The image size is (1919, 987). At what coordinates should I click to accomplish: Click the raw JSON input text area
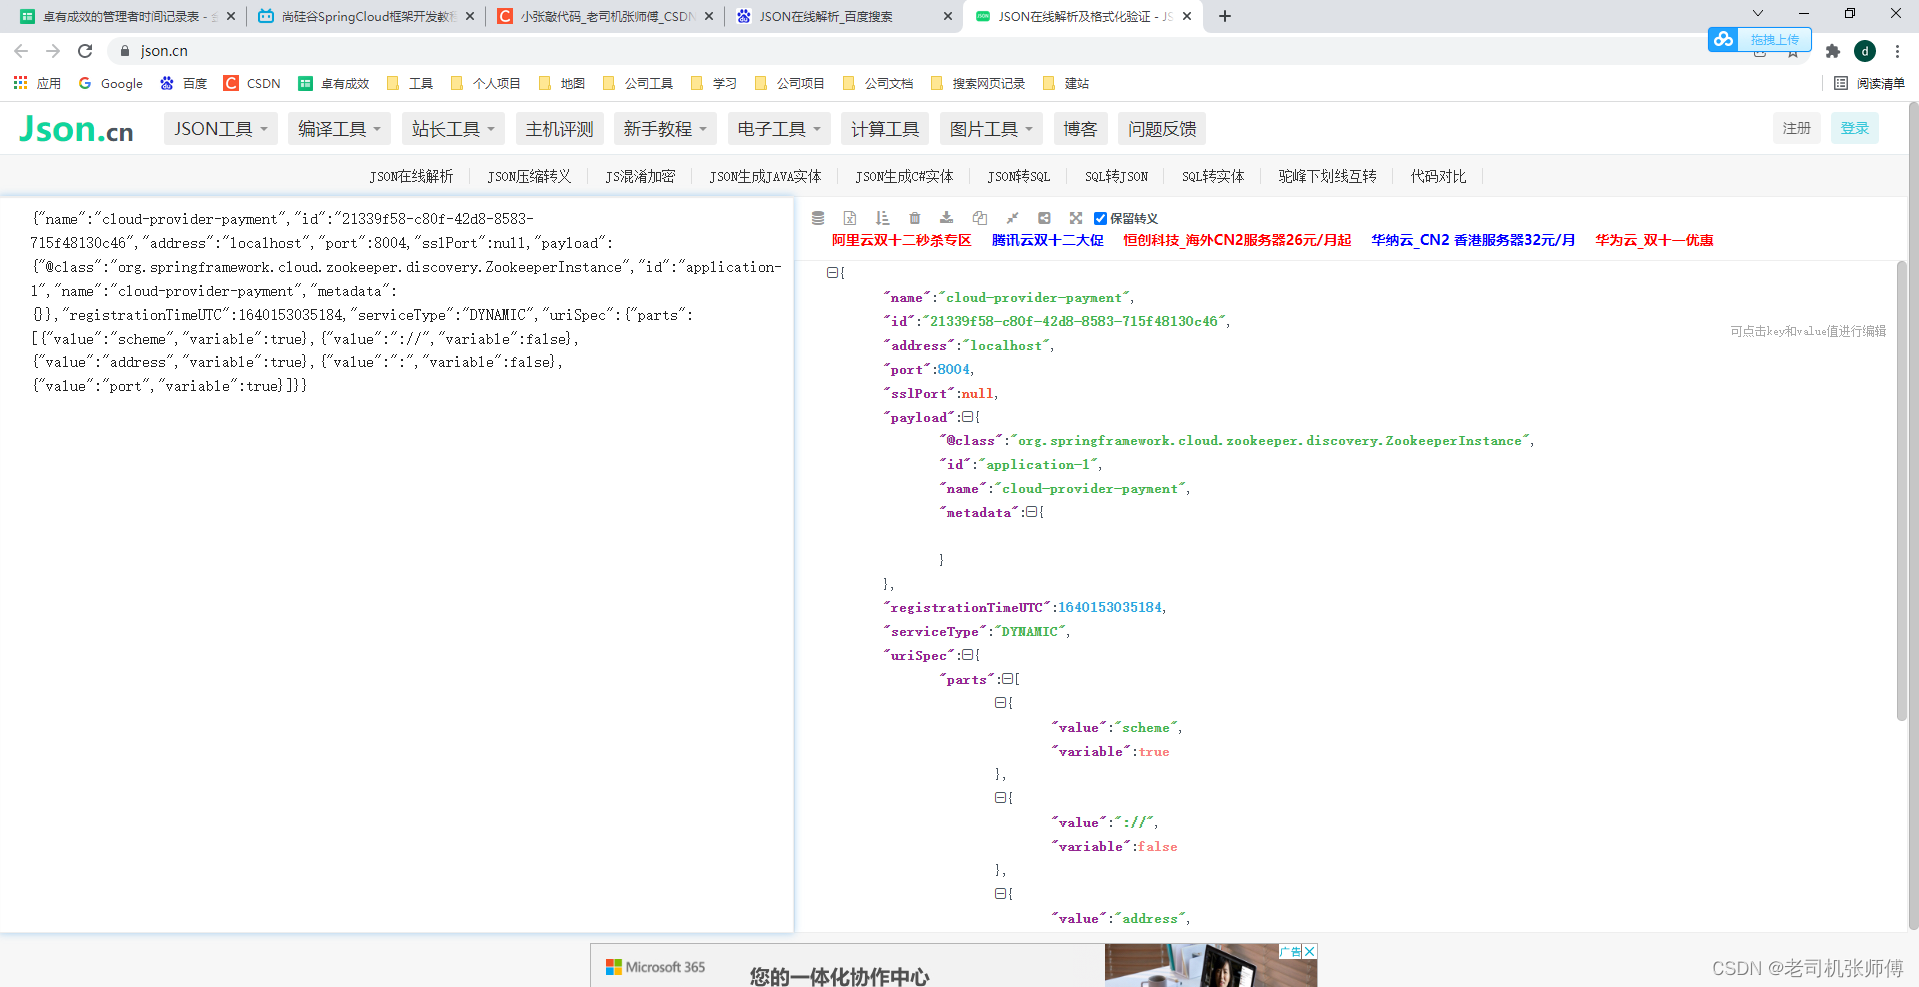coord(397,565)
